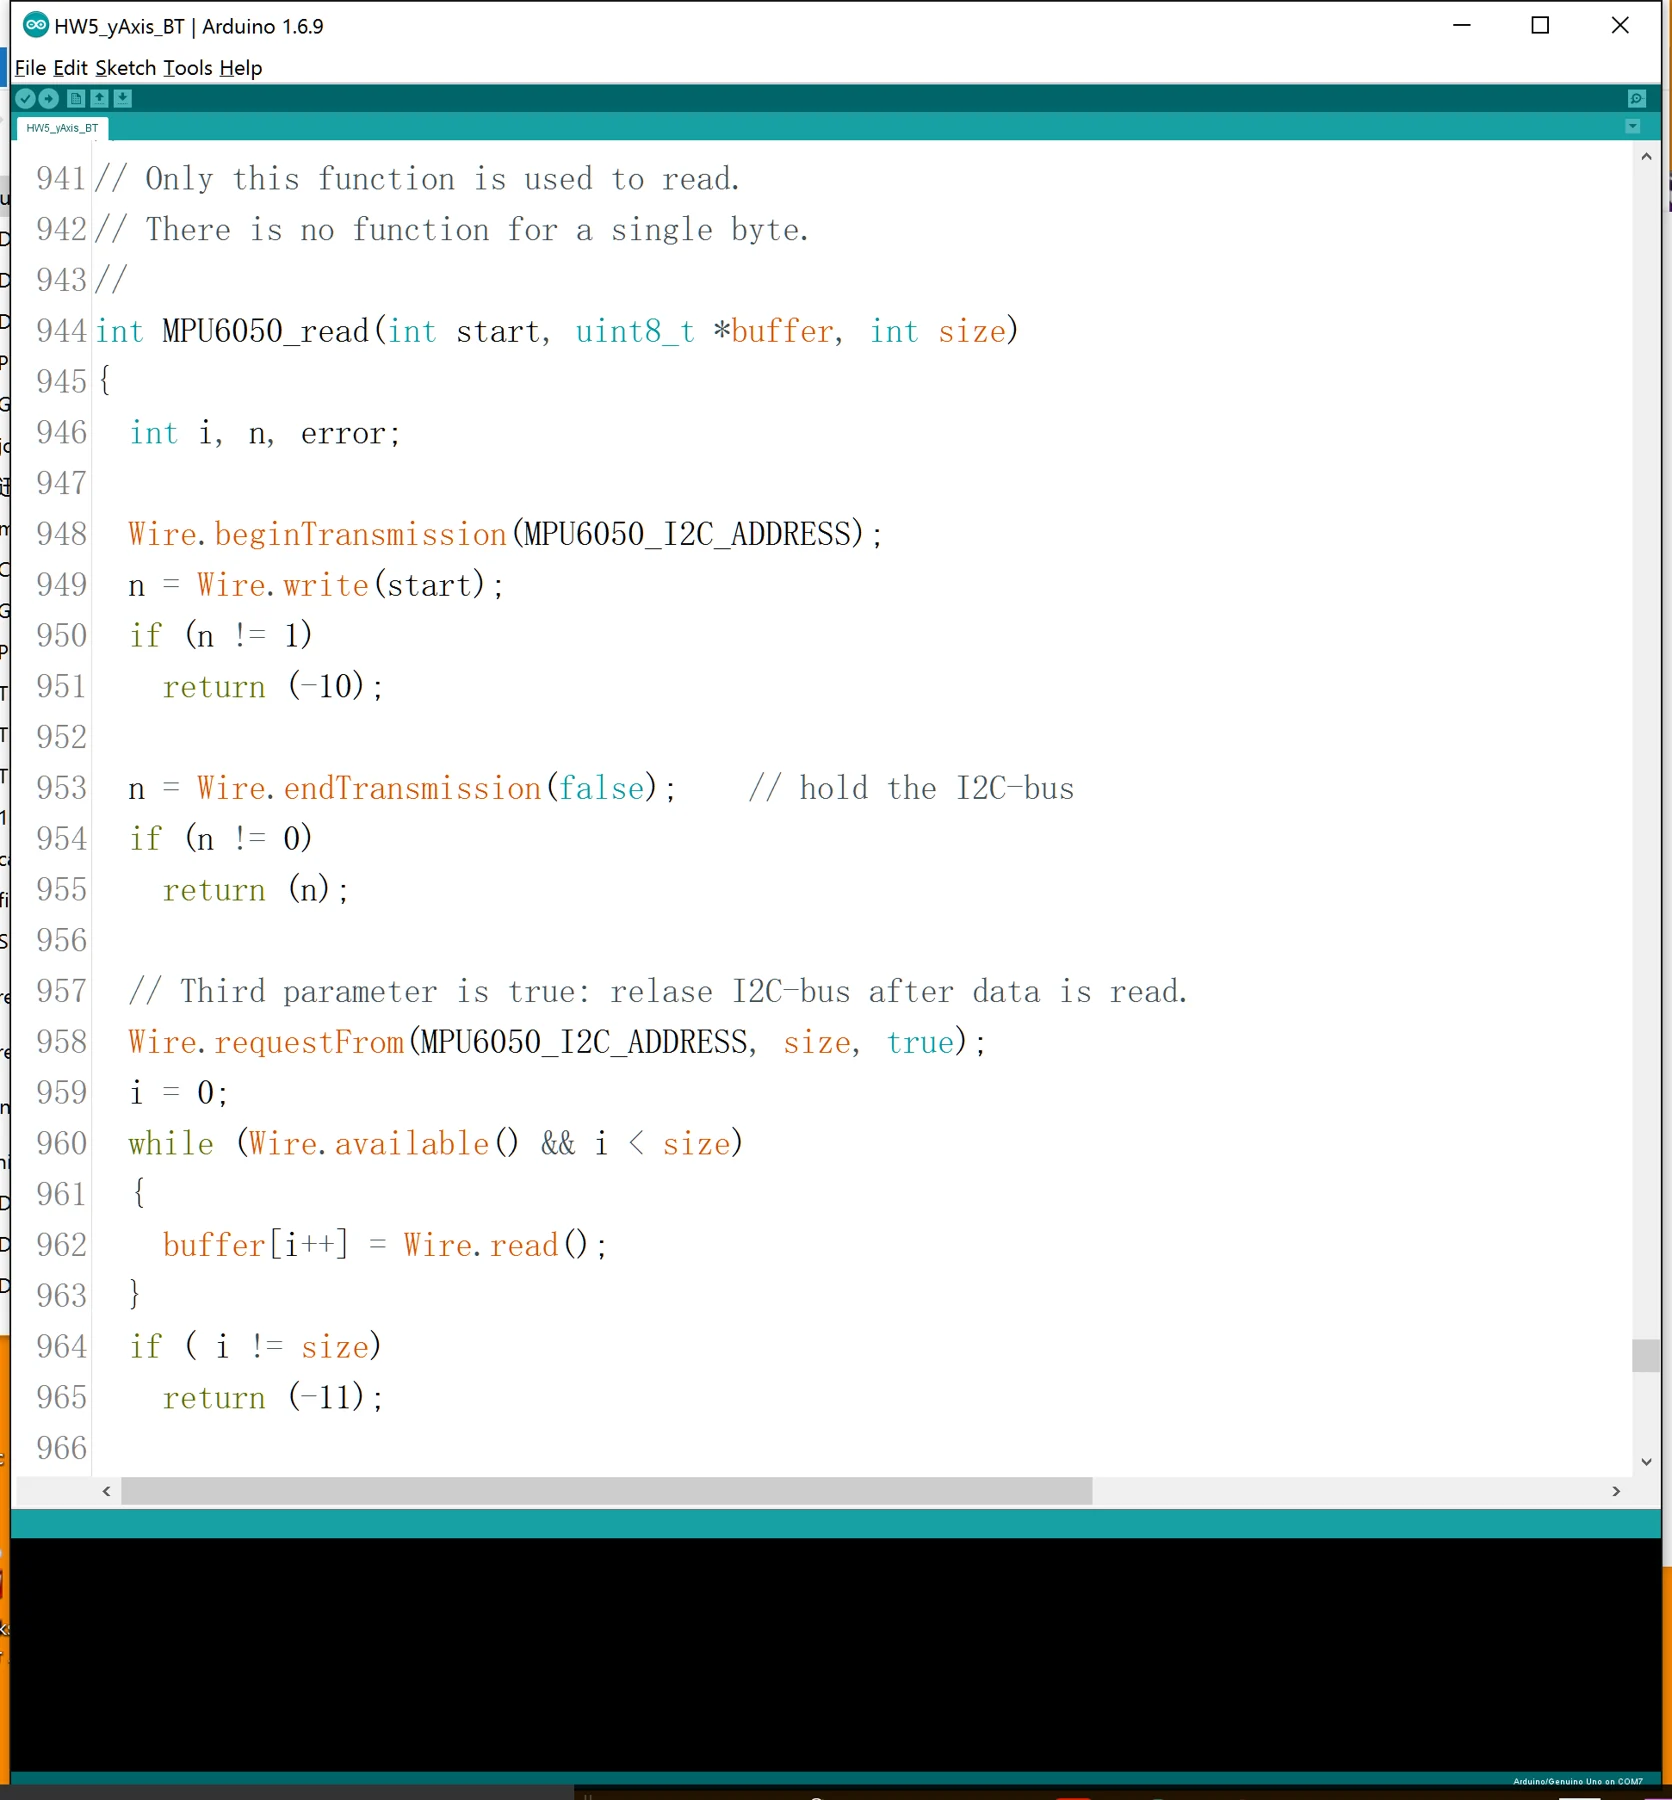Image resolution: width=1672 pixels, height=1800 pixels.
Task: Click on Wire.endTransmission in line 953
Action: tap(369, 788)
